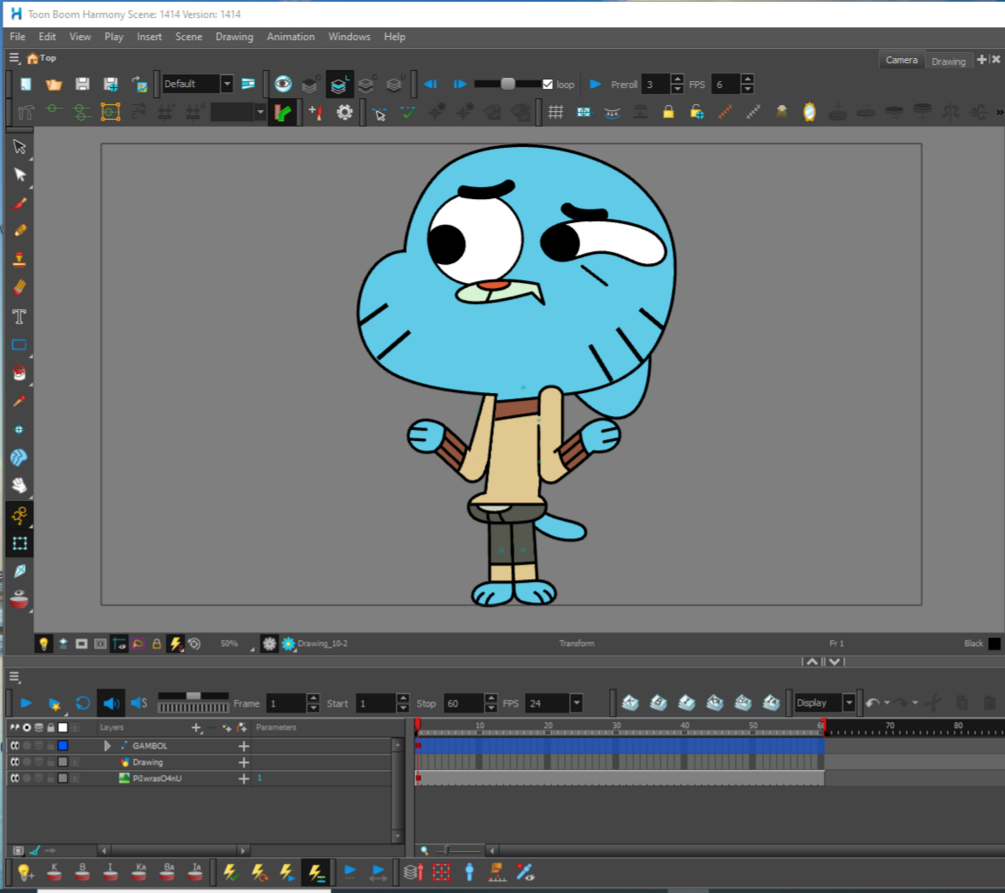Screen dimensions: 1005x893
Task: Select the Stamp tool
Action: pyautogui.click(x=19, y=259)
